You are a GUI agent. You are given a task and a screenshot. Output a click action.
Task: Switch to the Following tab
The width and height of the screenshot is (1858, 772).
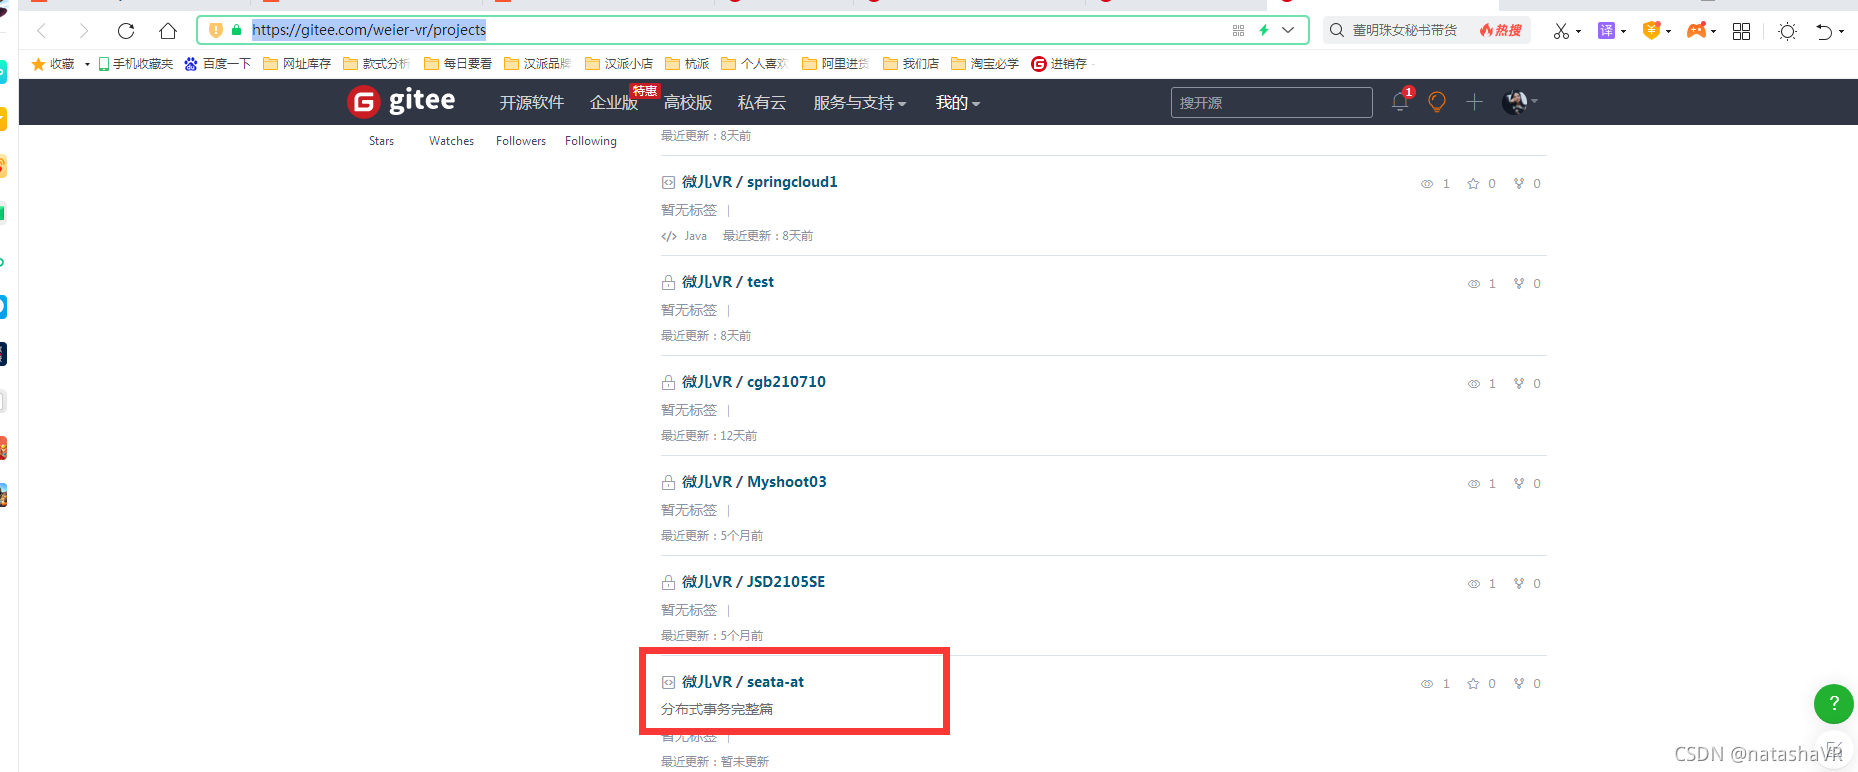coord(590,141)
